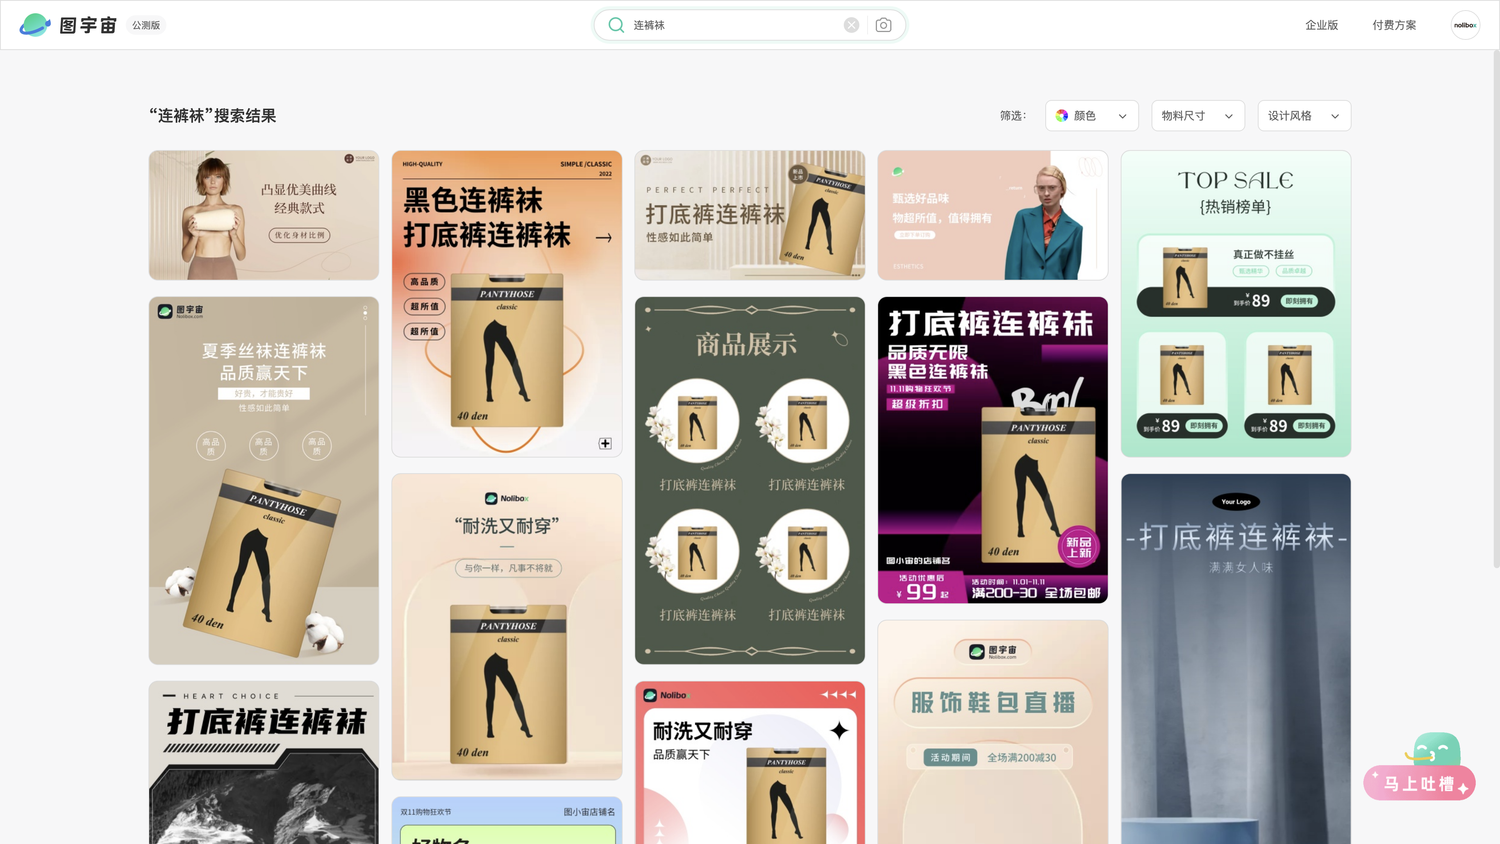This screenshot has height=844, width=1500.
Task: Open the 打底裤连裤袜 品质无限 purple template
Action: pyautogui.click(x=993, y=450)
